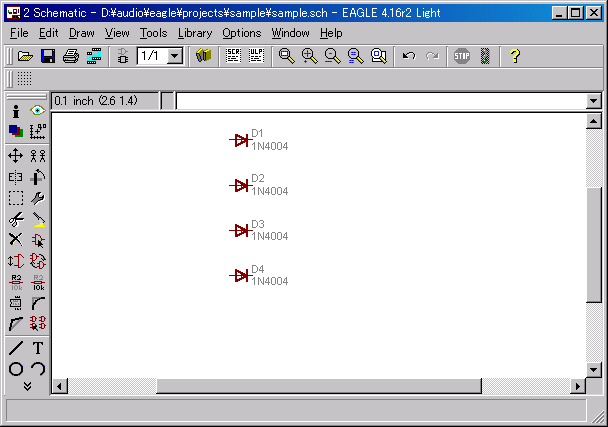Open the Options menu

coord(242,33)
